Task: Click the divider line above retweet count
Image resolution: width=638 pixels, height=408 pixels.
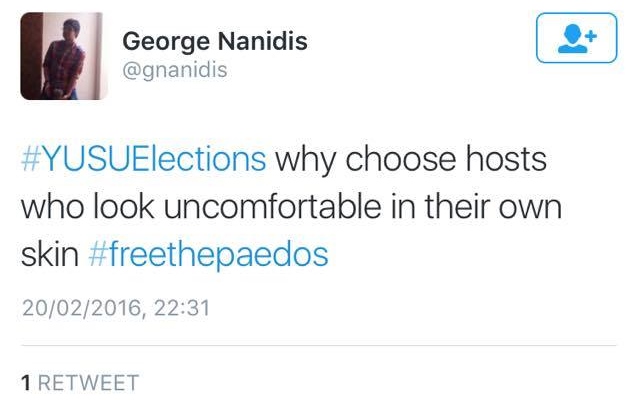Action: coord(319,346)
